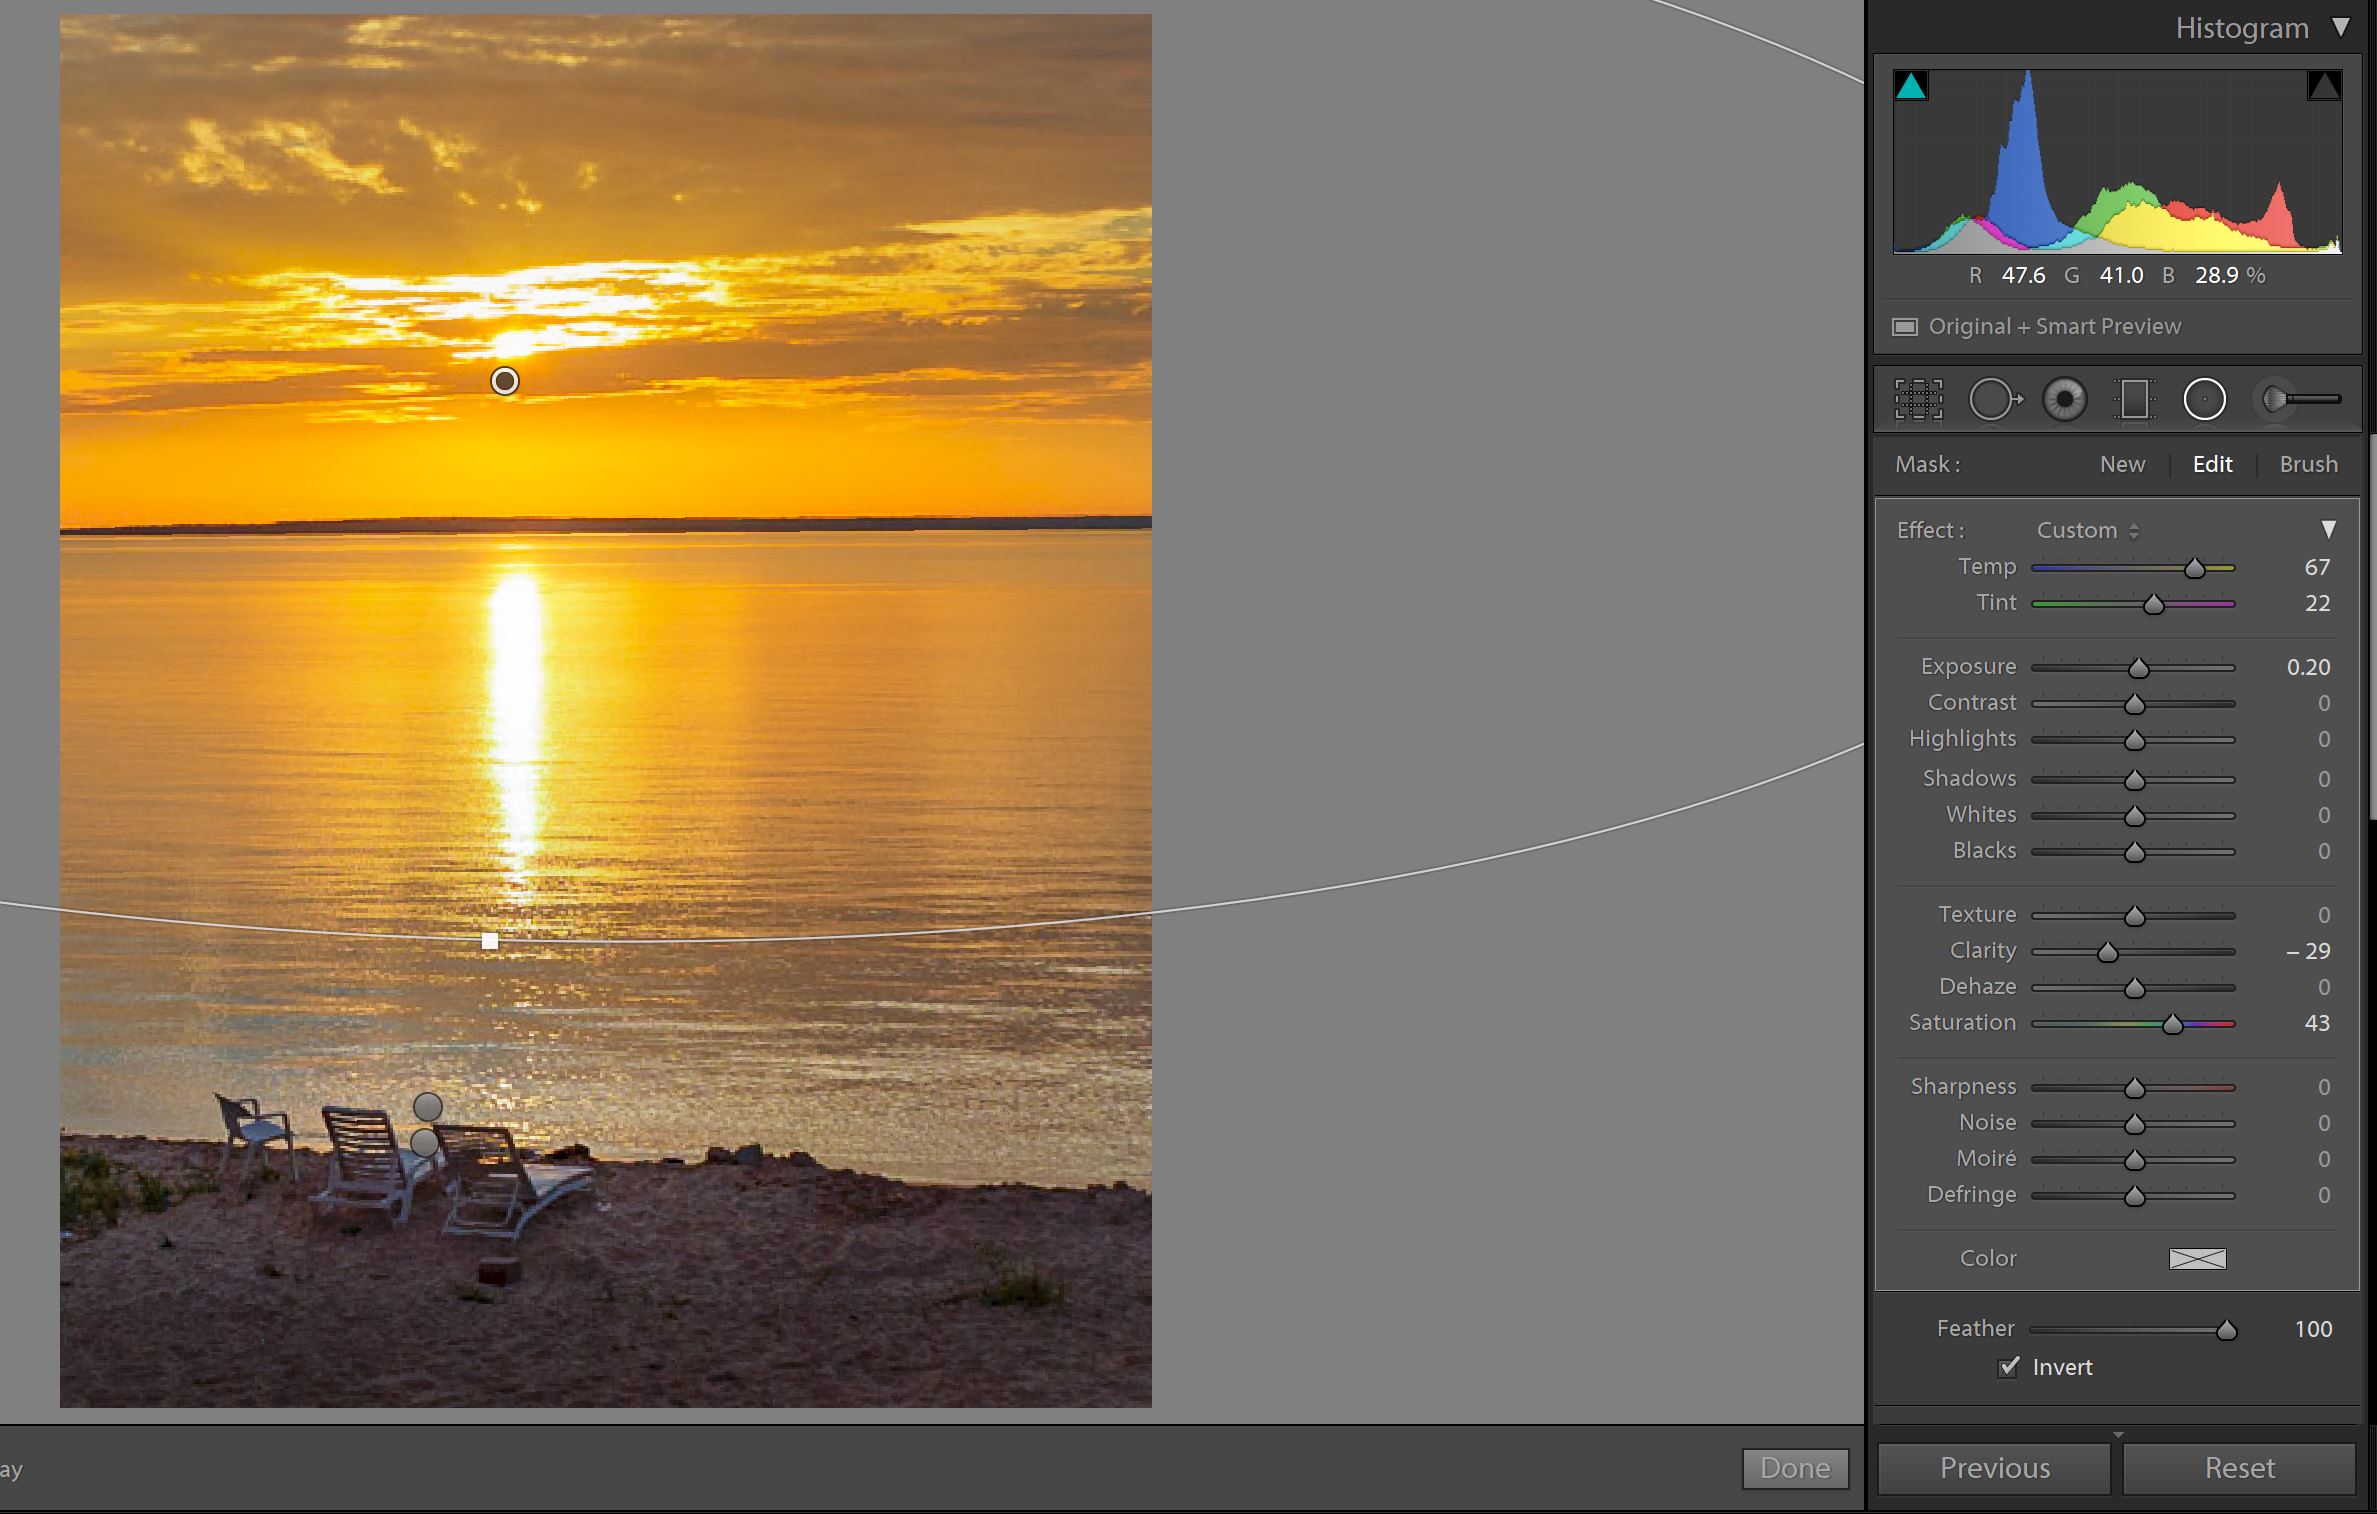Select the Radial Filter tool
Screen dimensions: 2377x1514
[2204, 400]
